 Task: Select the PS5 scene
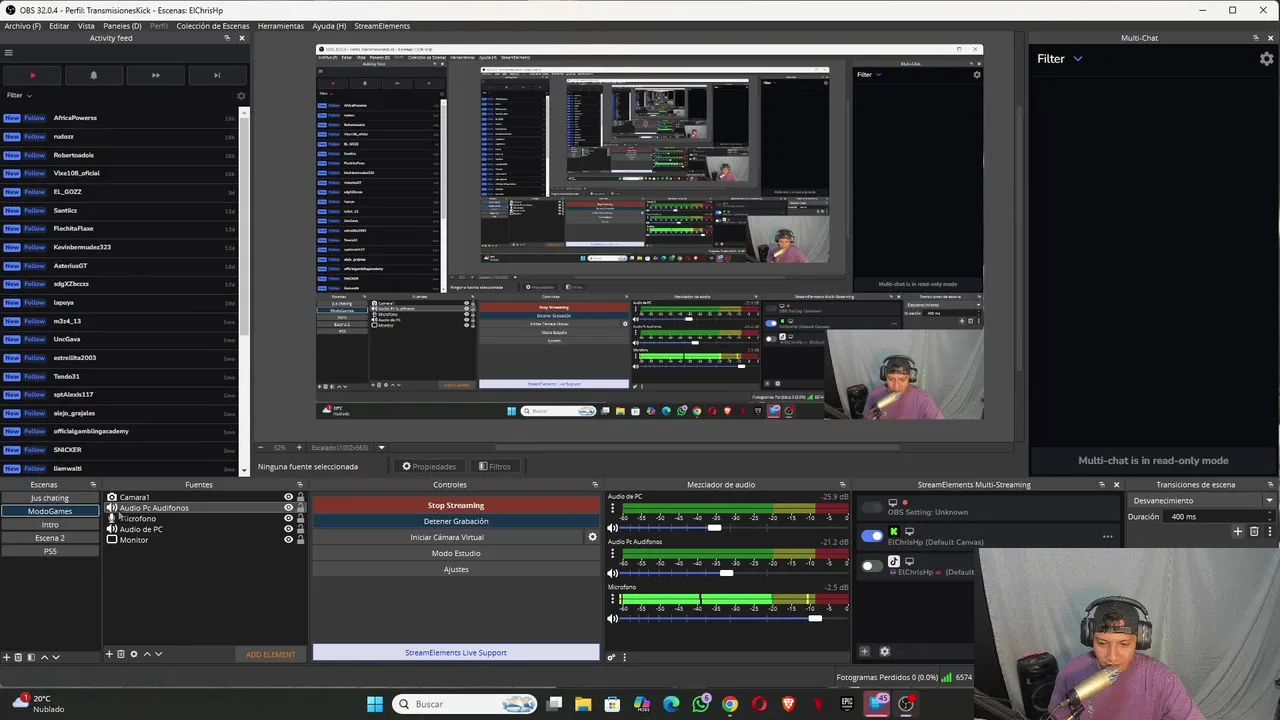50,551
